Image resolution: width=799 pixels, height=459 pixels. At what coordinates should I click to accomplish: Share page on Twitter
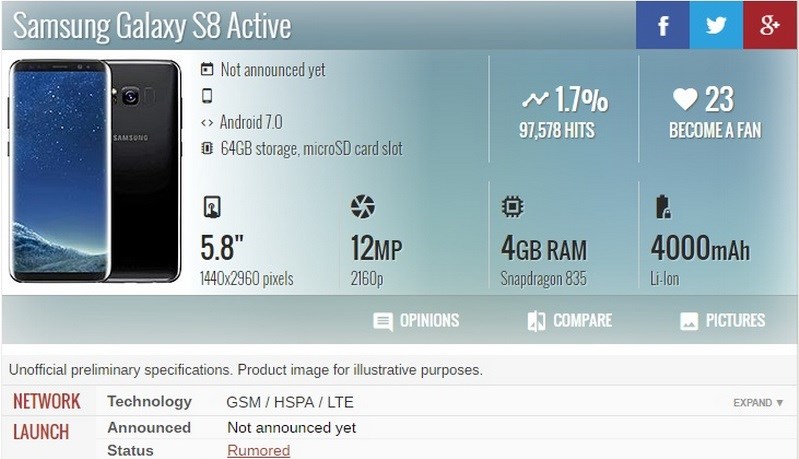click(x=716, y=25)
